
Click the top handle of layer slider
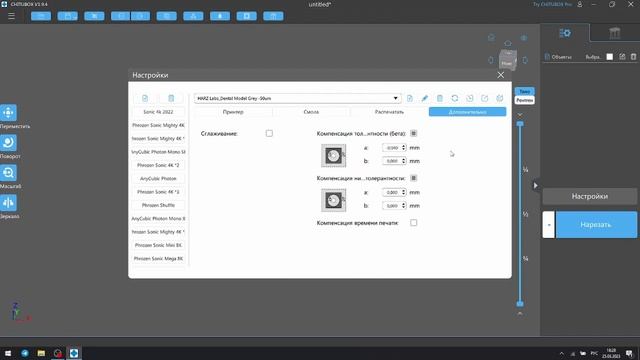[520, 124]
